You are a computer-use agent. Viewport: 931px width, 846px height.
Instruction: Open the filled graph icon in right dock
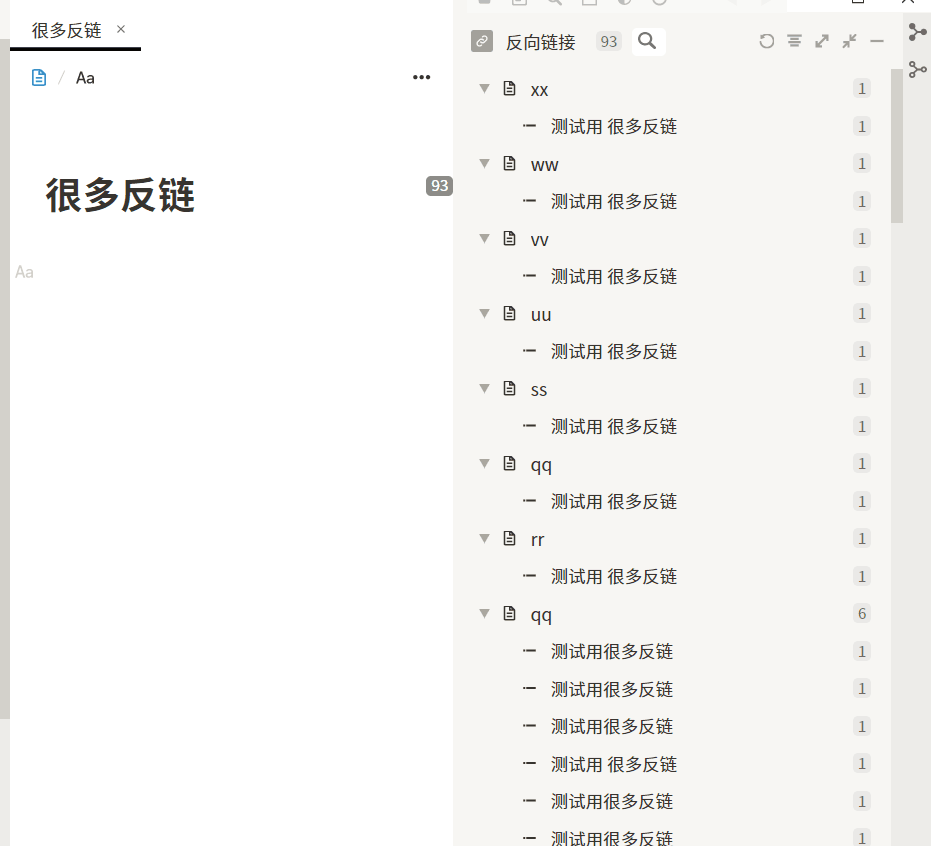tap(917, 32)
